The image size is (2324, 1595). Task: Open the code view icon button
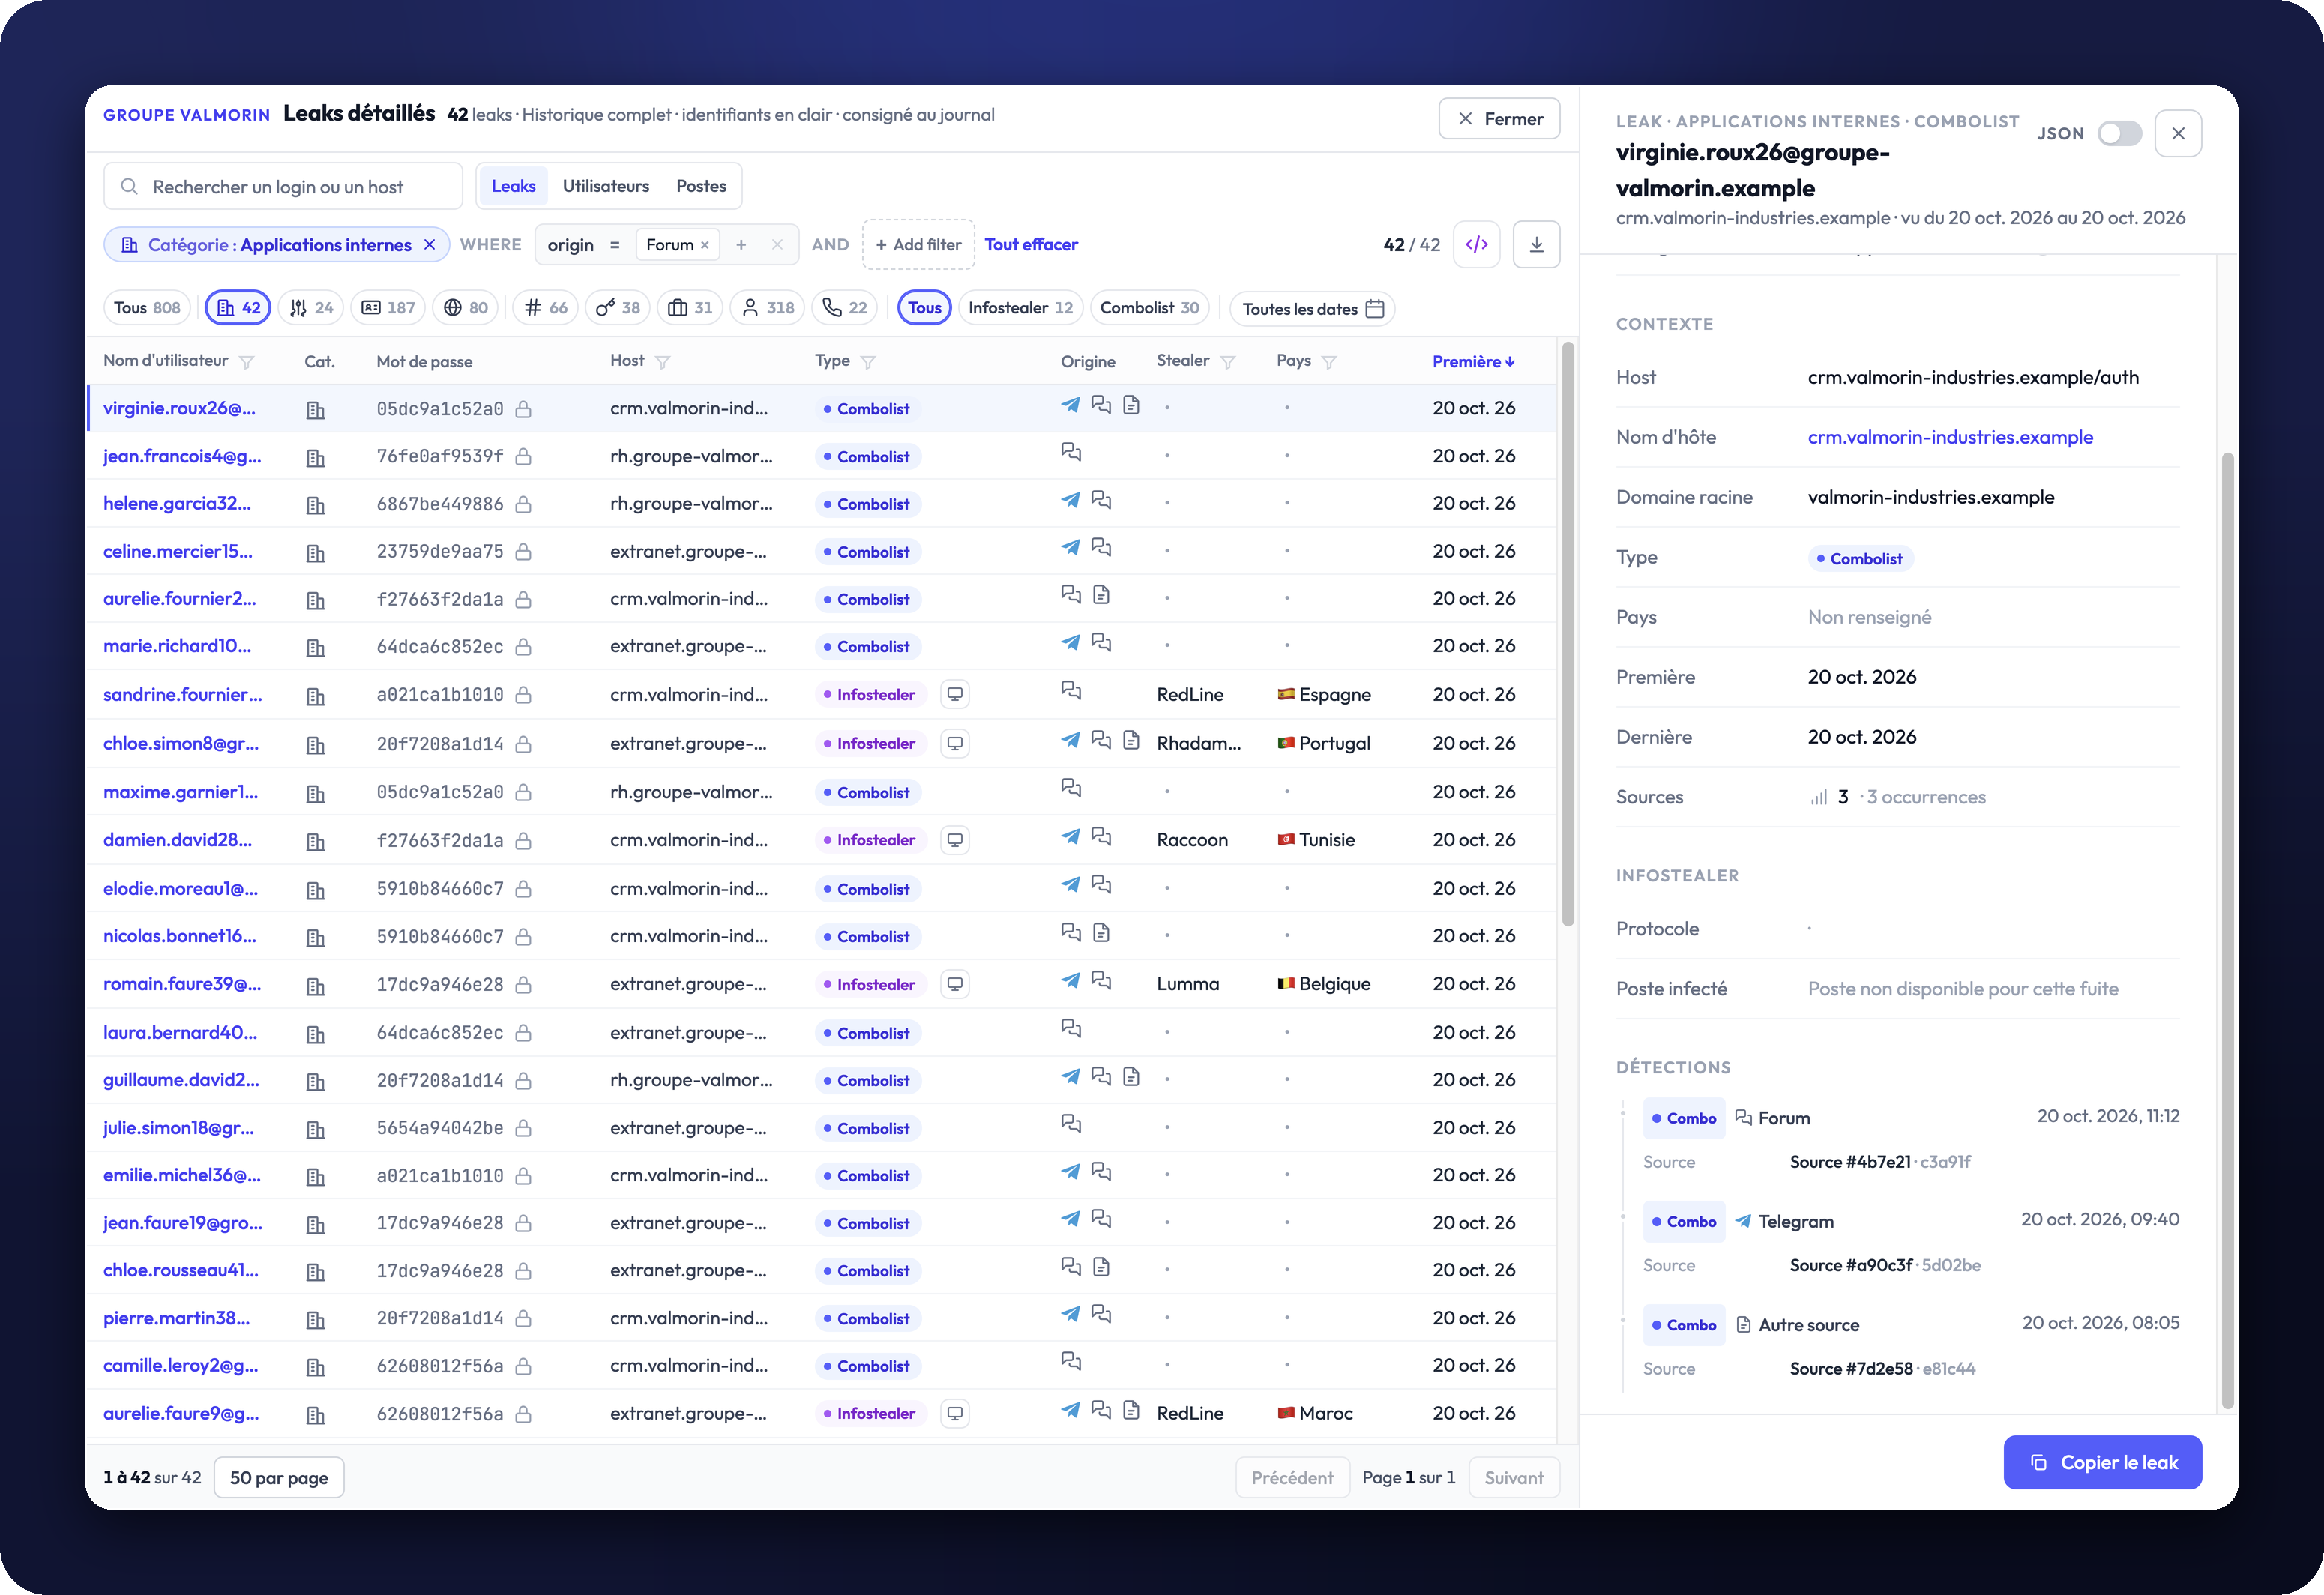tap(1476, 245)
